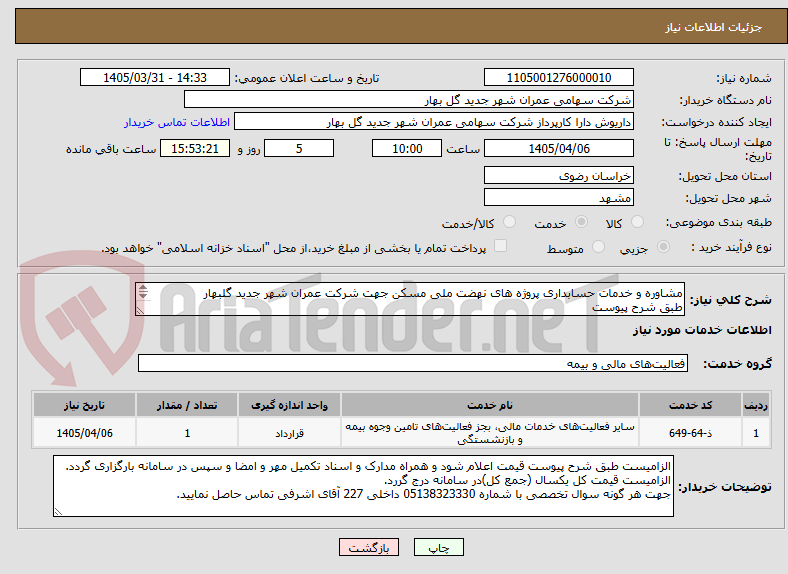Click the شهر محل تحویل field مشهد

coord(558,197)
